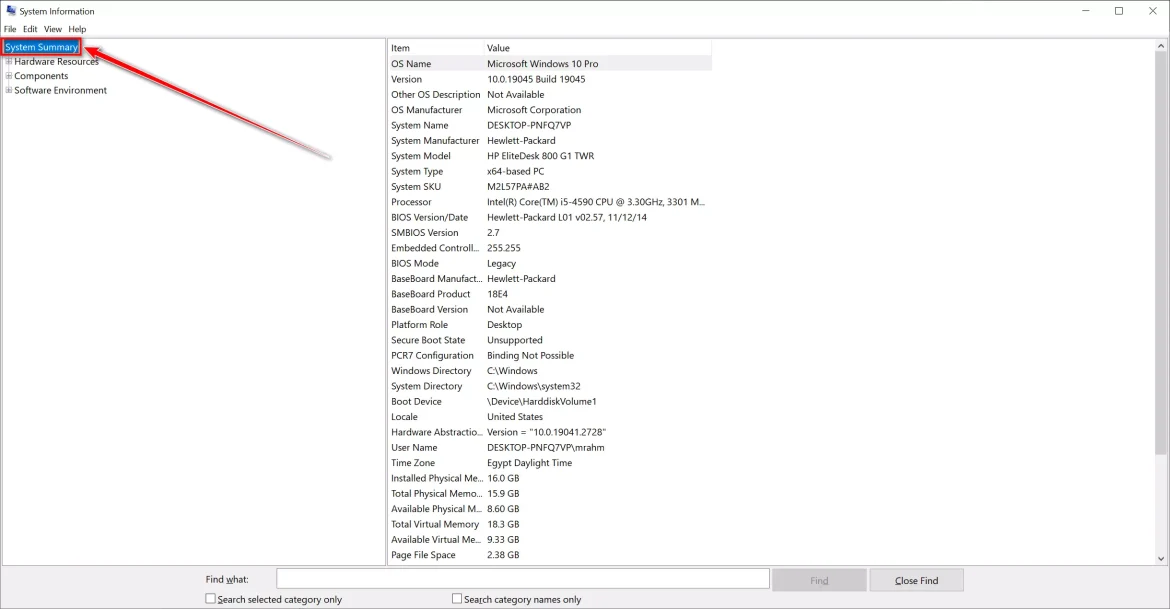
Task: Click value Binding Not Possible
Action: coord(531,355)
